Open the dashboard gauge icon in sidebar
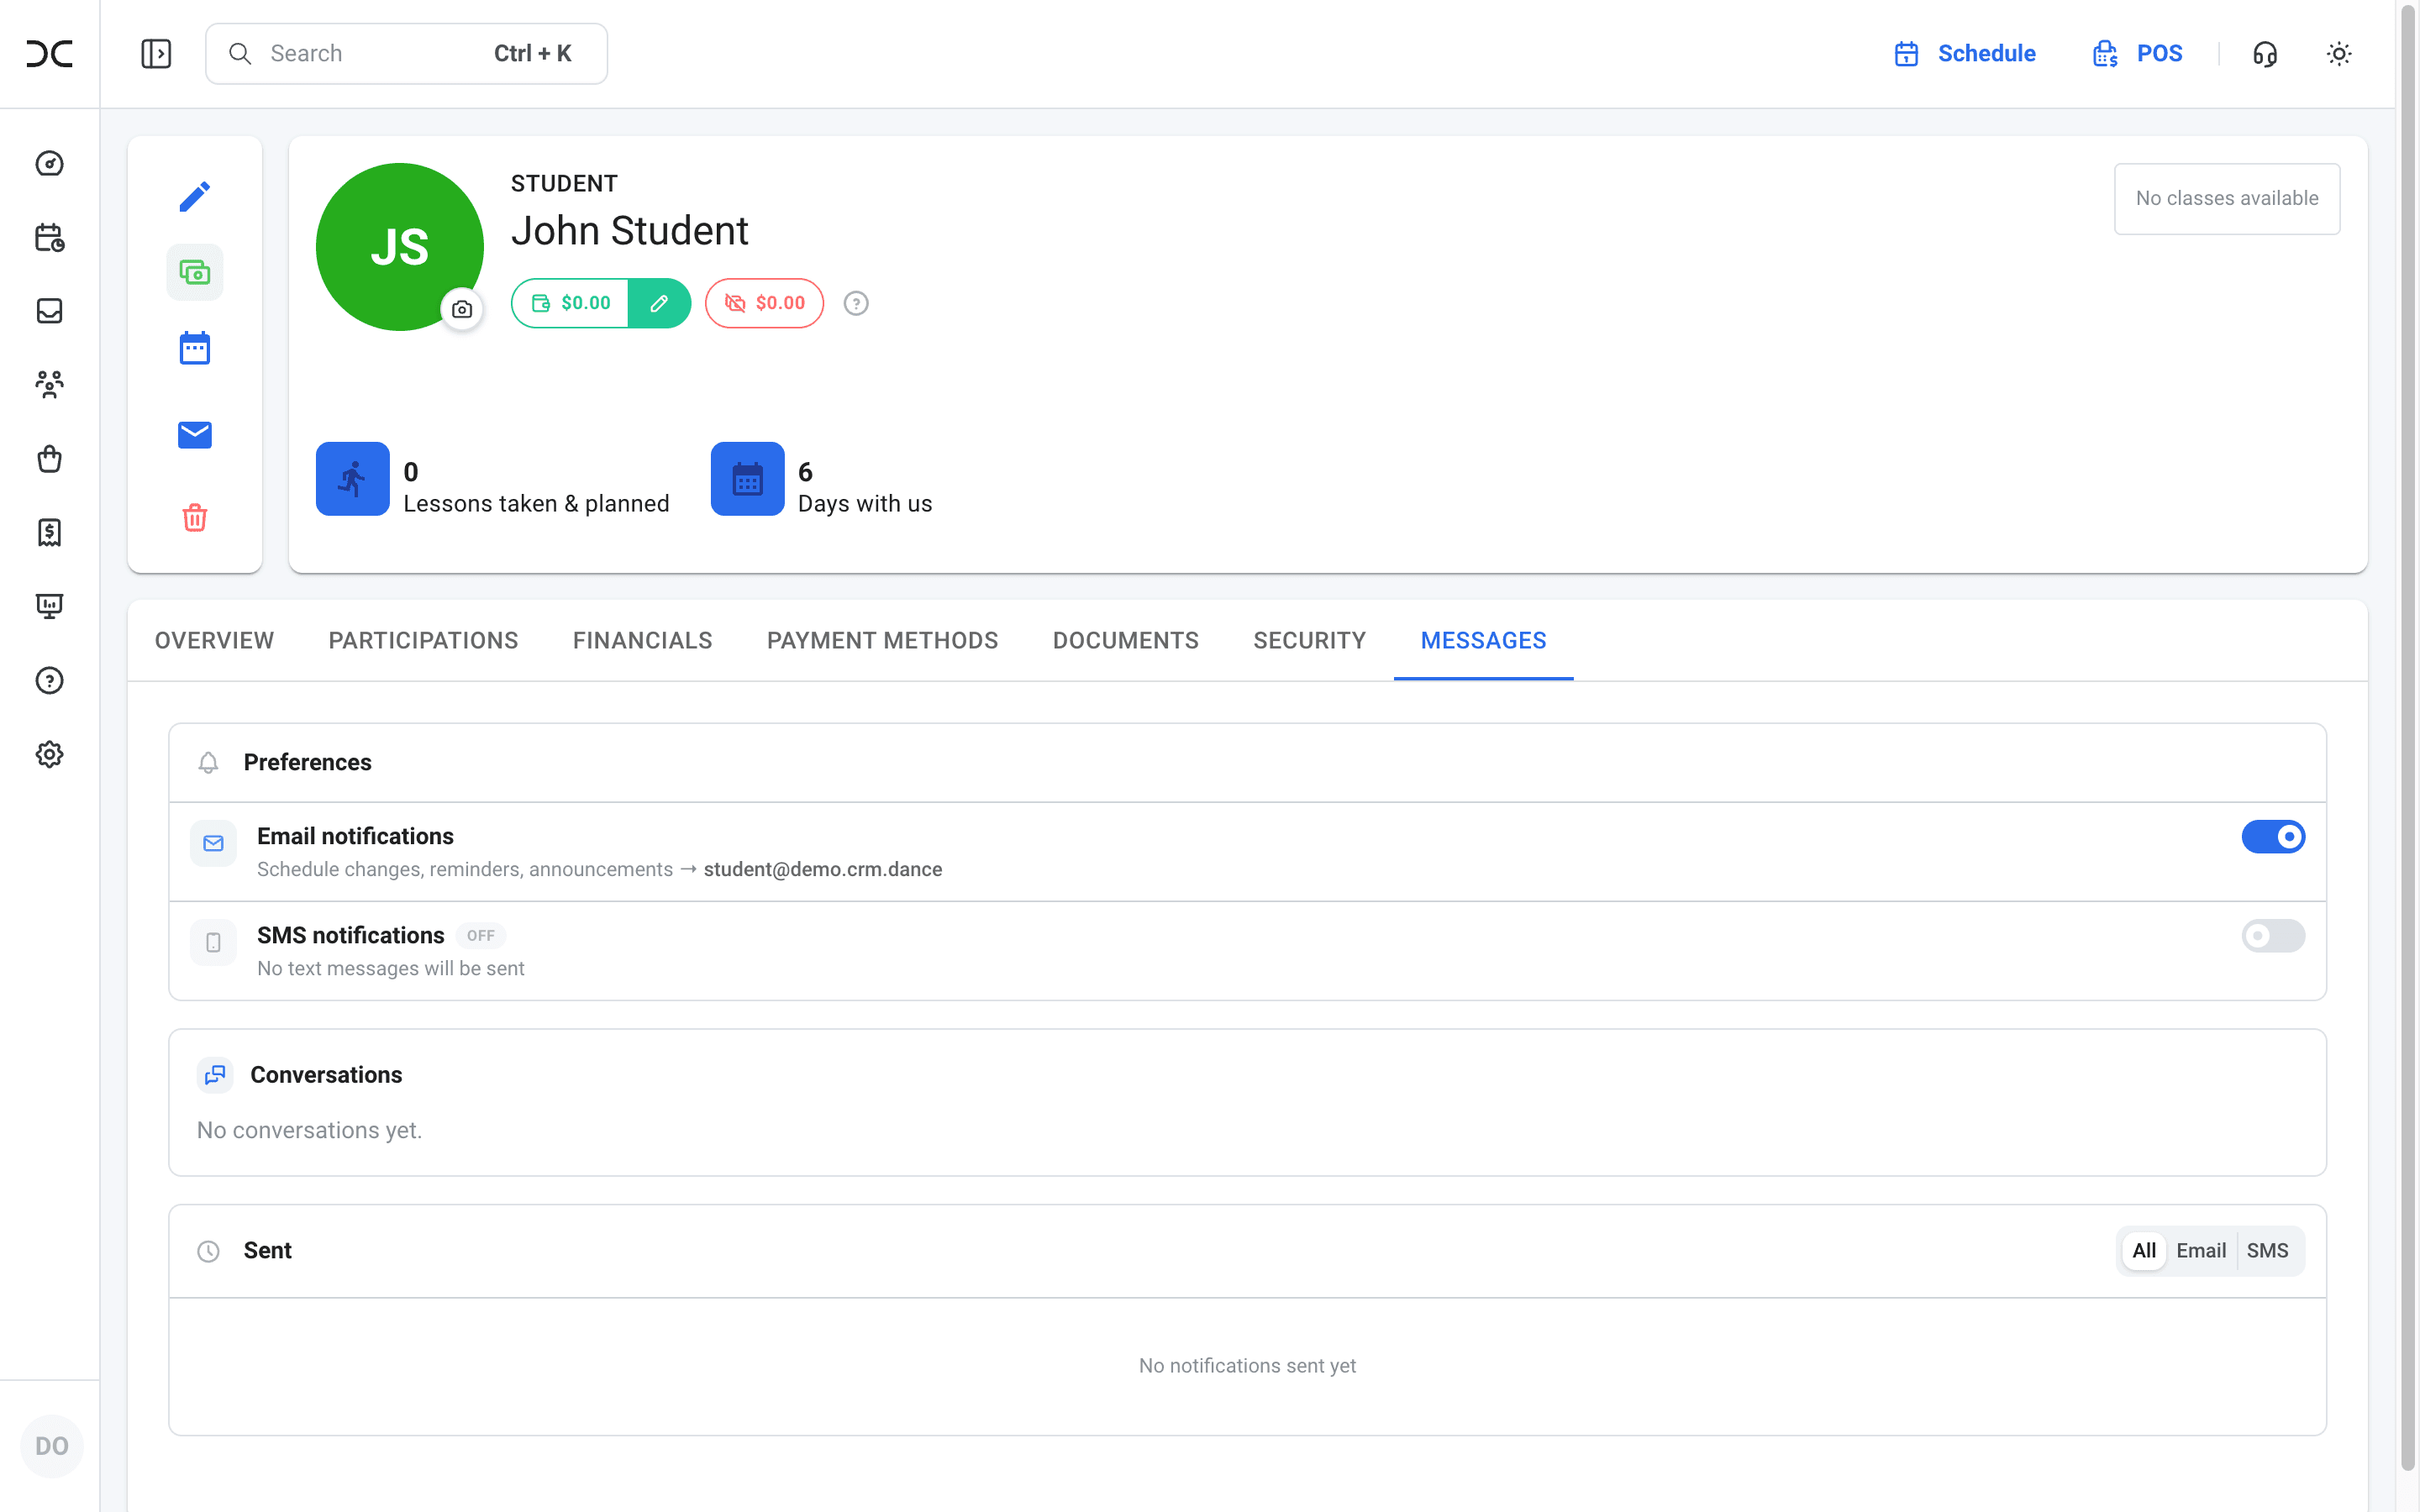The width and height of the screenshot is (2420, 1512). point(49,163)
